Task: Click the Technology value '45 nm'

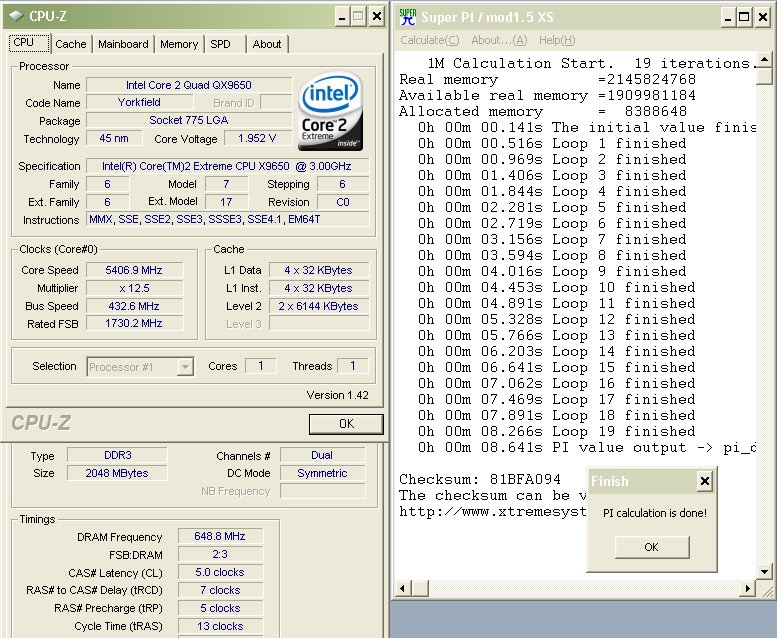Action: pos(114,138)
